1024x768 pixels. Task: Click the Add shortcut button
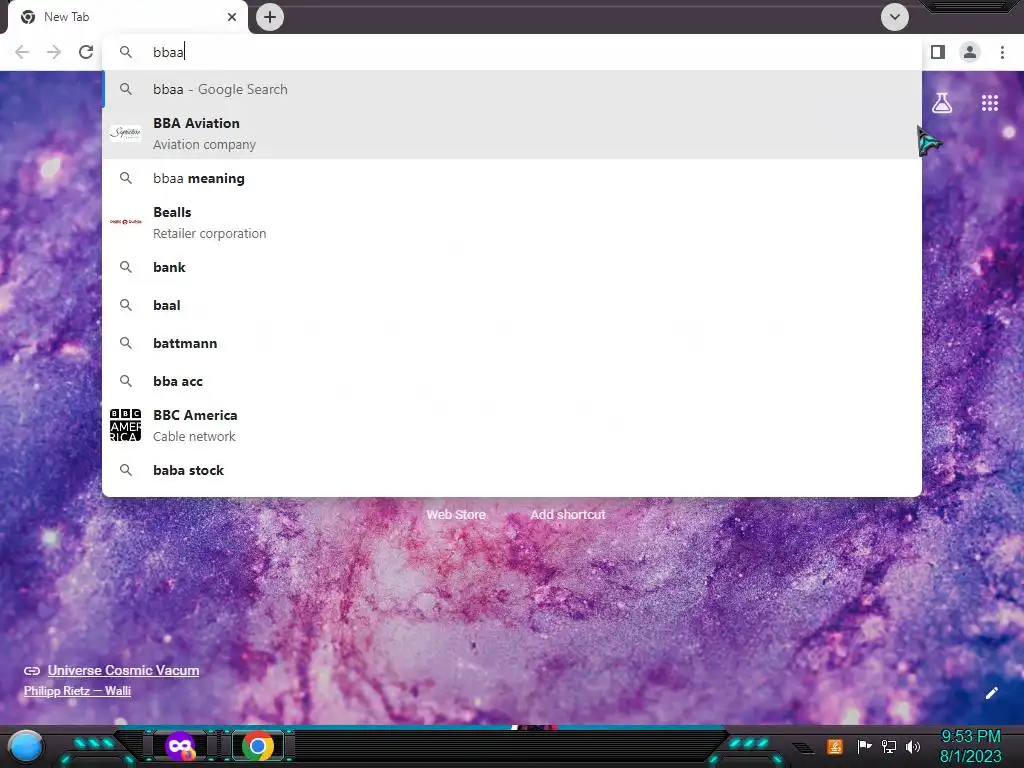568,515
